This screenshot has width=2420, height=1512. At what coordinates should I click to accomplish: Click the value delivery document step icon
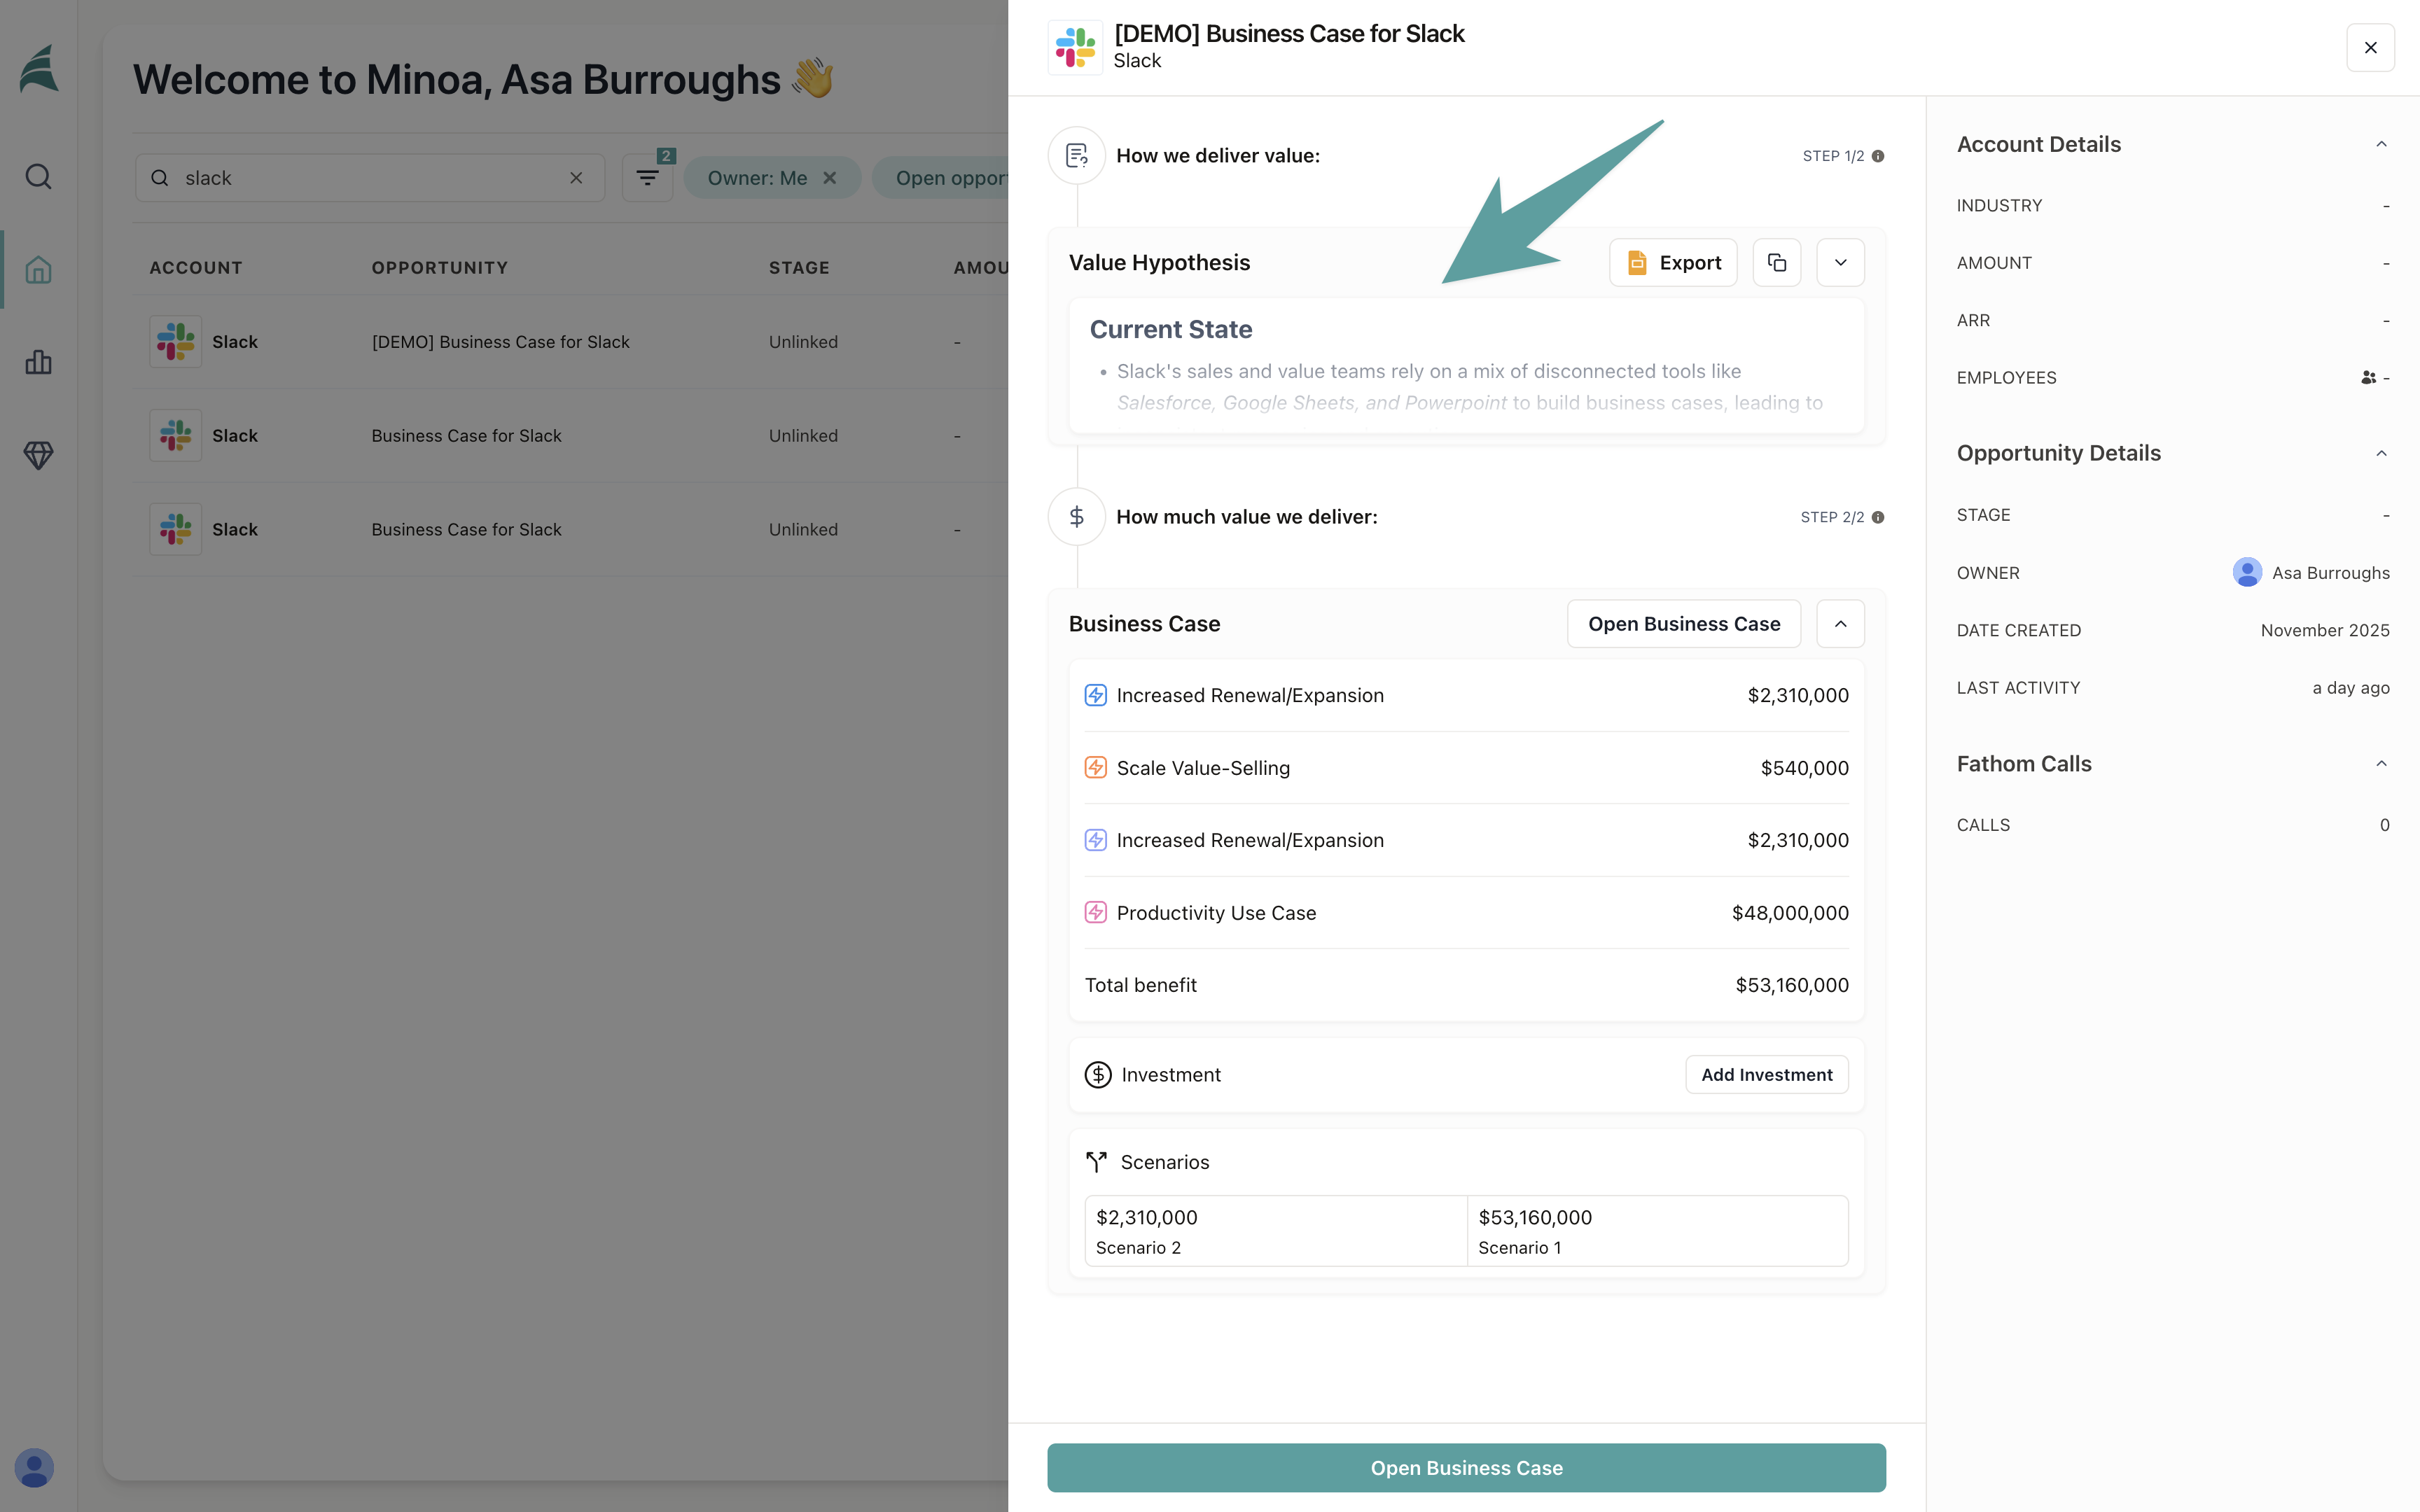tap(1076, 155)
